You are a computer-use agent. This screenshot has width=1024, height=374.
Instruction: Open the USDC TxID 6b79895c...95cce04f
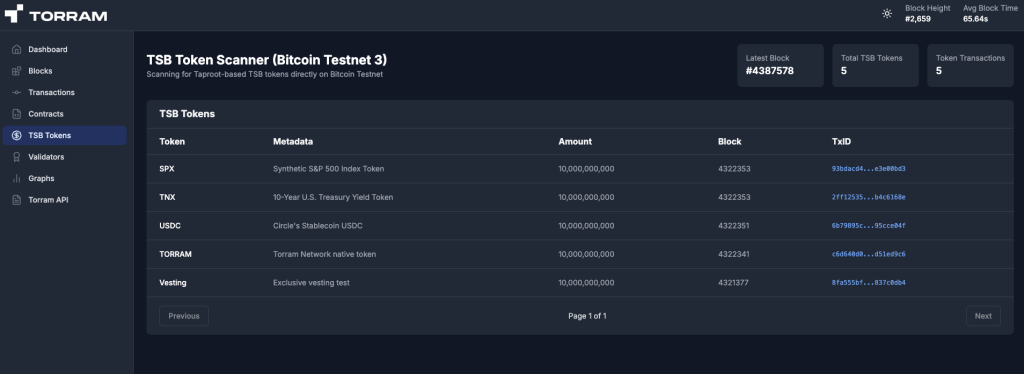(x=868, y=226)
